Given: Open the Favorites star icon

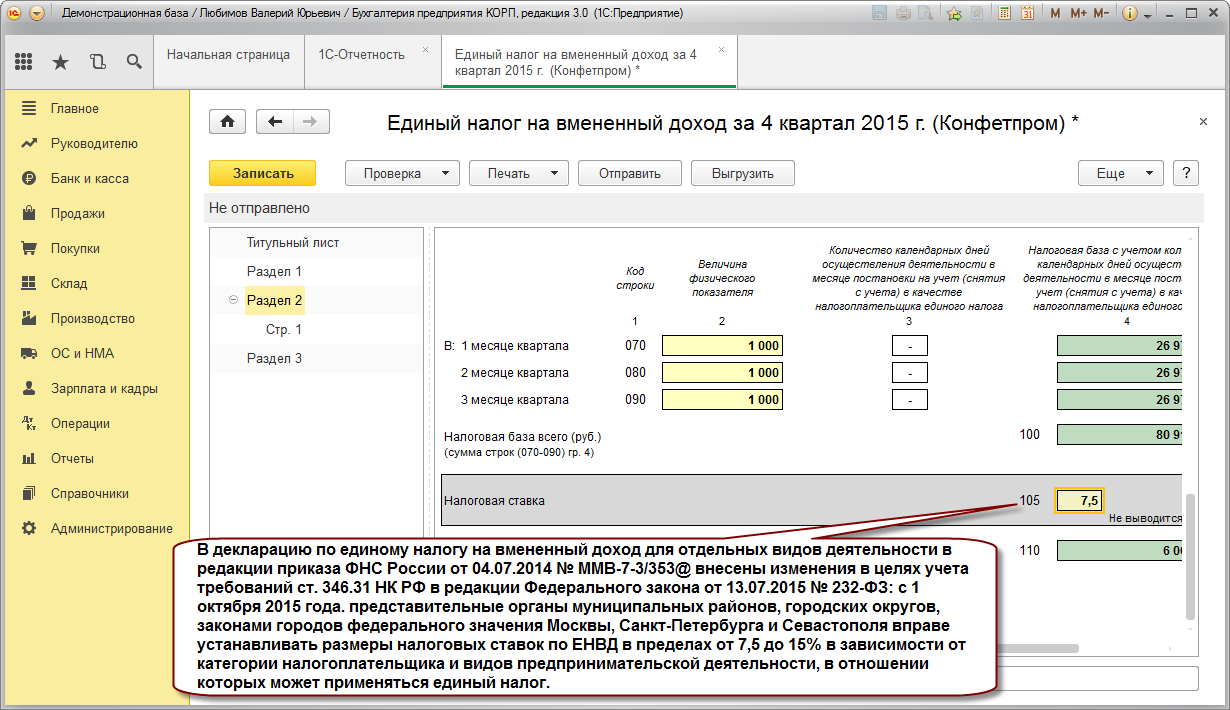Looking at the screenshot, I should [x=60, y=62].
